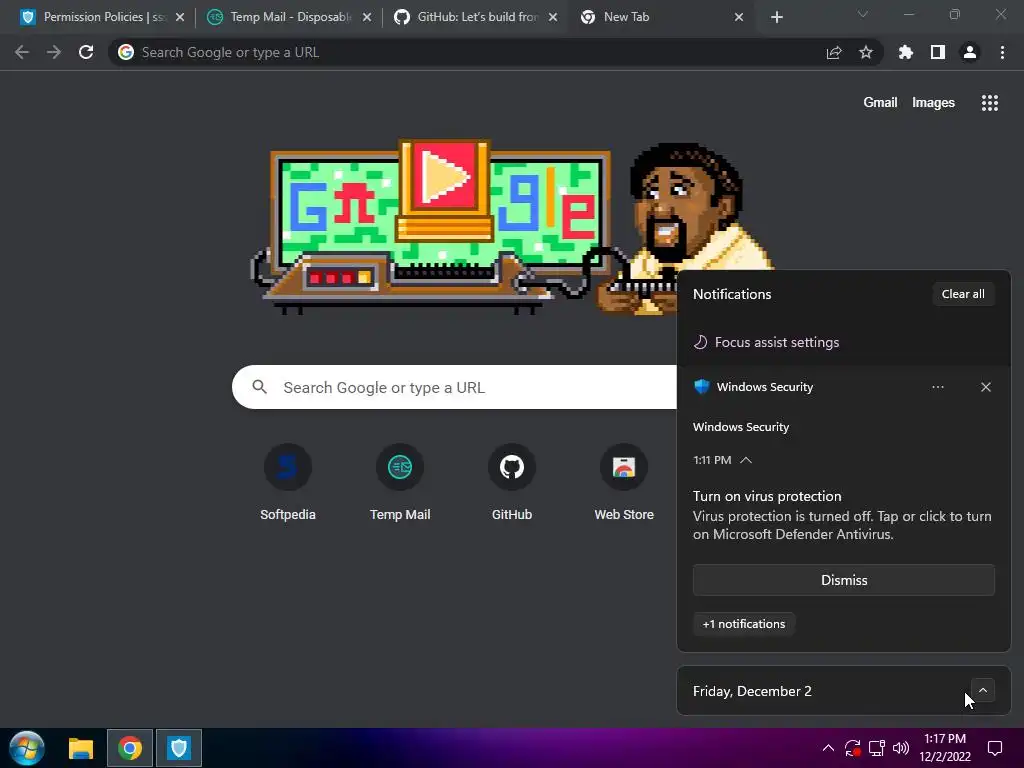The width and height of the screenshot is (1024, 768).
Task: Open the network tray icon
Action: (876, 748)
